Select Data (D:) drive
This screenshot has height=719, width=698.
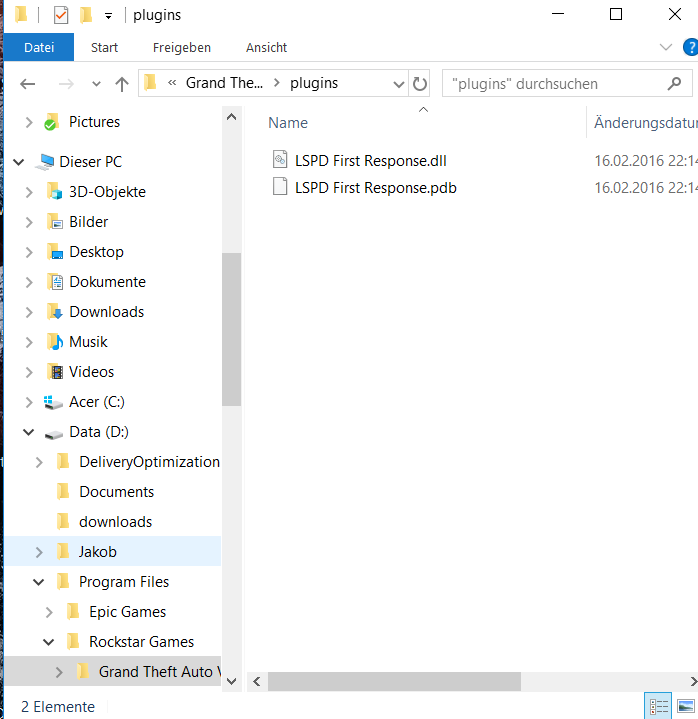[x=99, y=432]
